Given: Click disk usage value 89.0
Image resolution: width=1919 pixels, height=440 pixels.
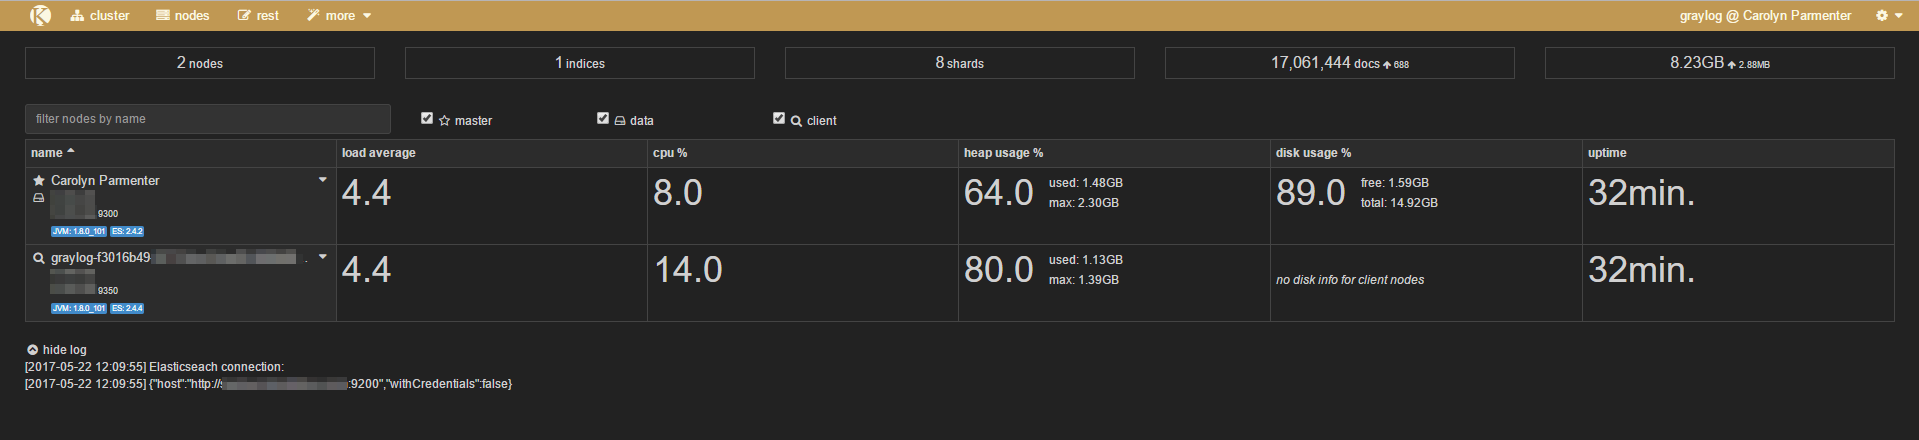Looking at the screenshot, I should (1311, 193).
